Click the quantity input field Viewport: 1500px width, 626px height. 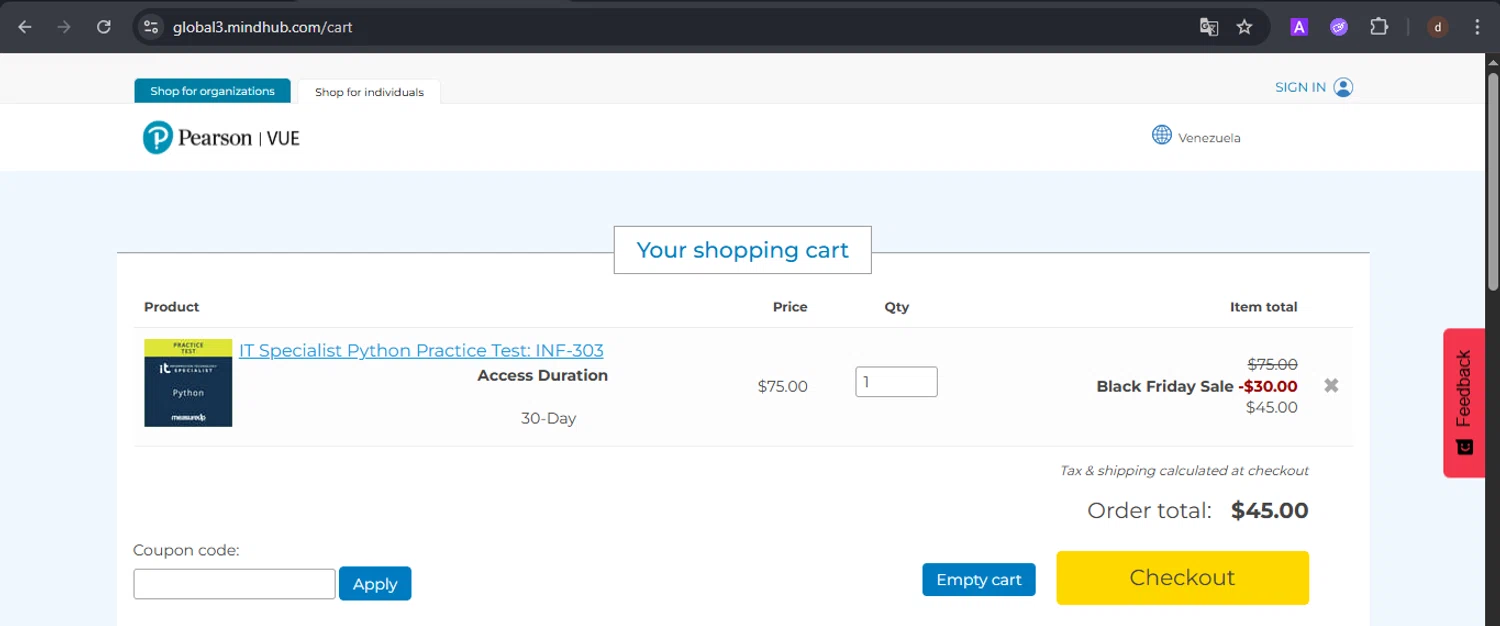coord(896,382)
